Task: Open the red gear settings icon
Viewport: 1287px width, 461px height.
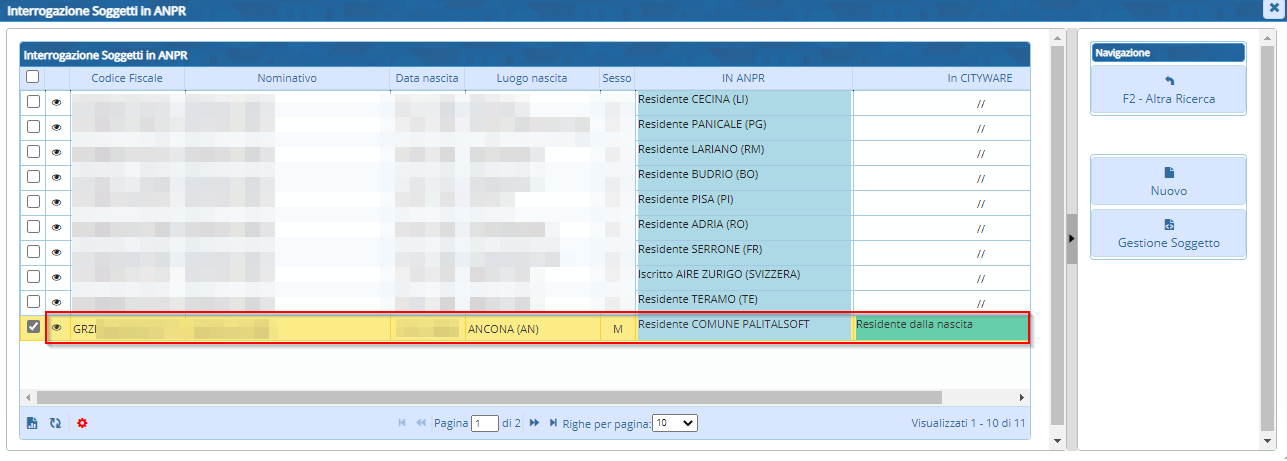Action: tap(82, 423)
